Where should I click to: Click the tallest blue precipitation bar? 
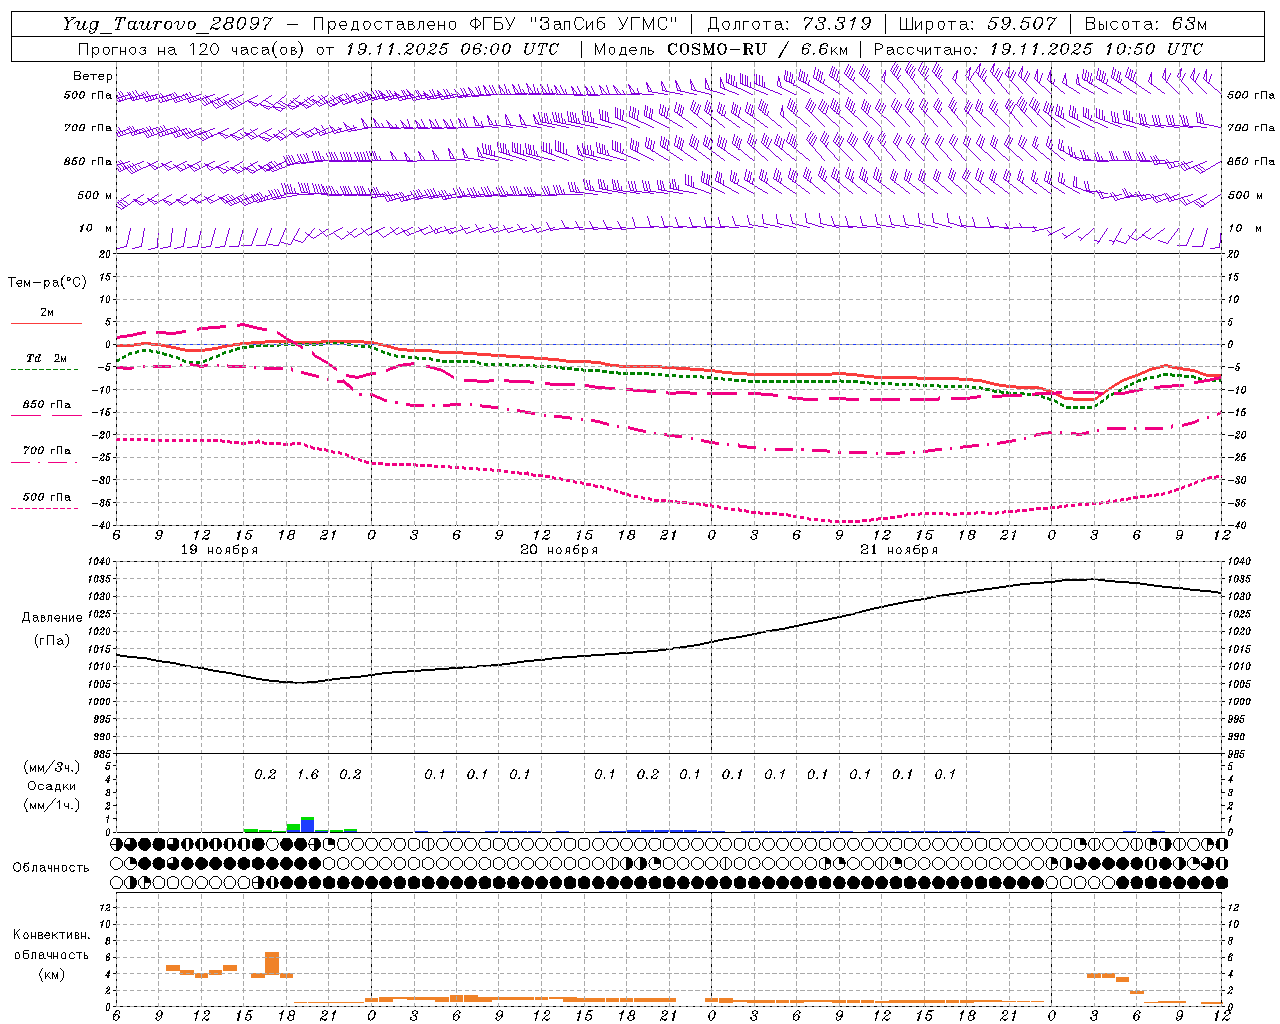click(x=308, y=825)
